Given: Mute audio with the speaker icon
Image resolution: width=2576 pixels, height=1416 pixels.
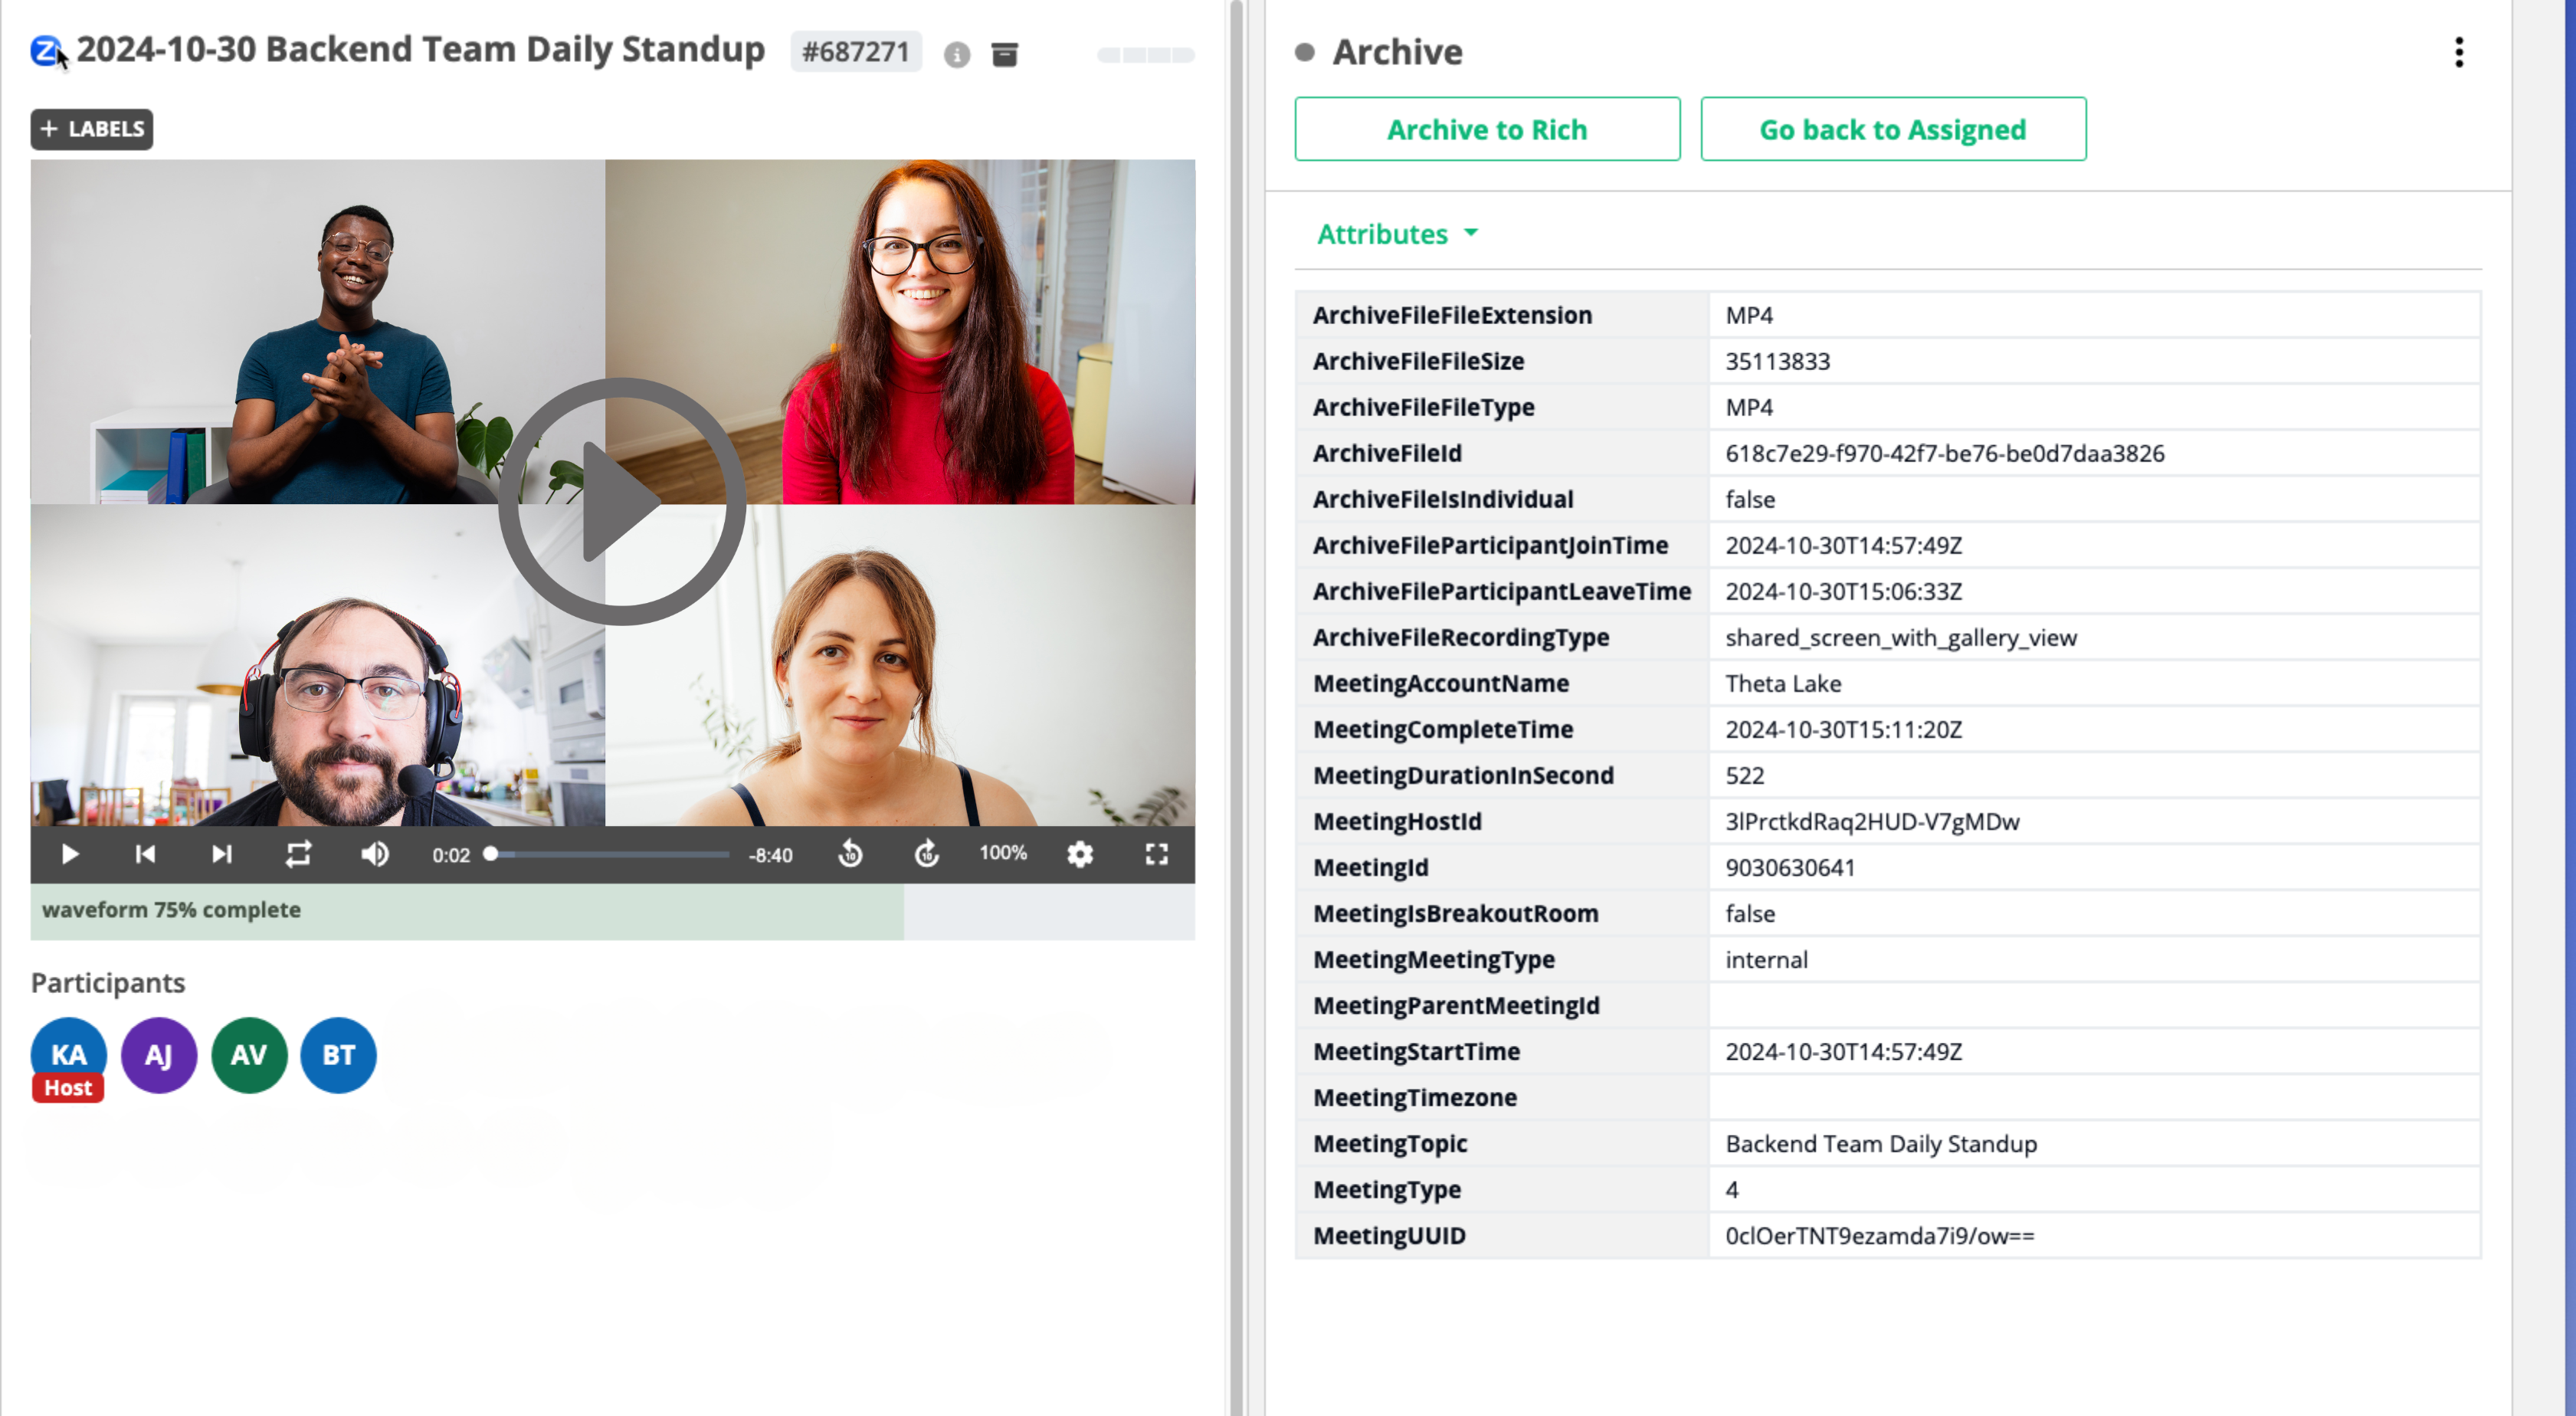Looking at the screenshot, I should point(375,854).
